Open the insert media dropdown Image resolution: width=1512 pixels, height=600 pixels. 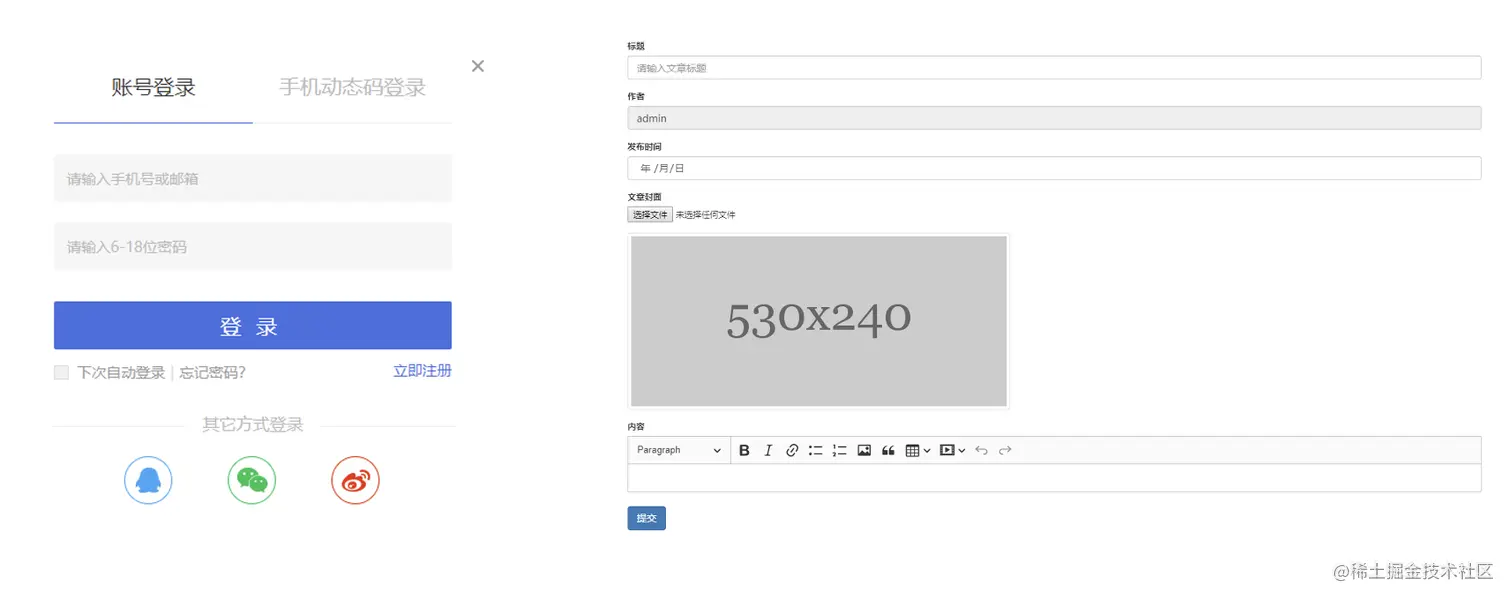point(953,451)
